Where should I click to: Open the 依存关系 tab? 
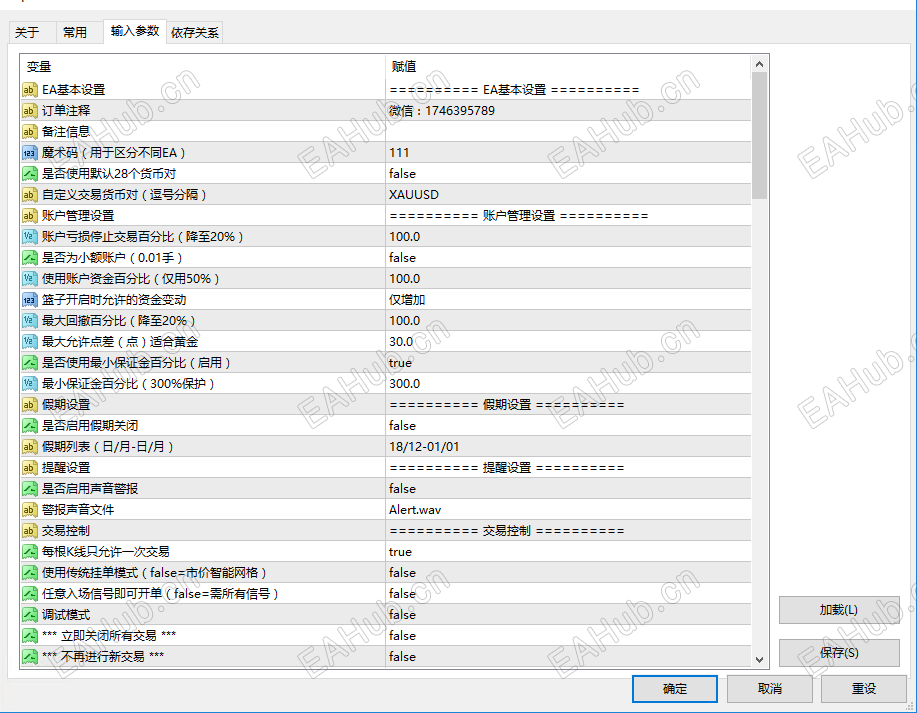195,33
